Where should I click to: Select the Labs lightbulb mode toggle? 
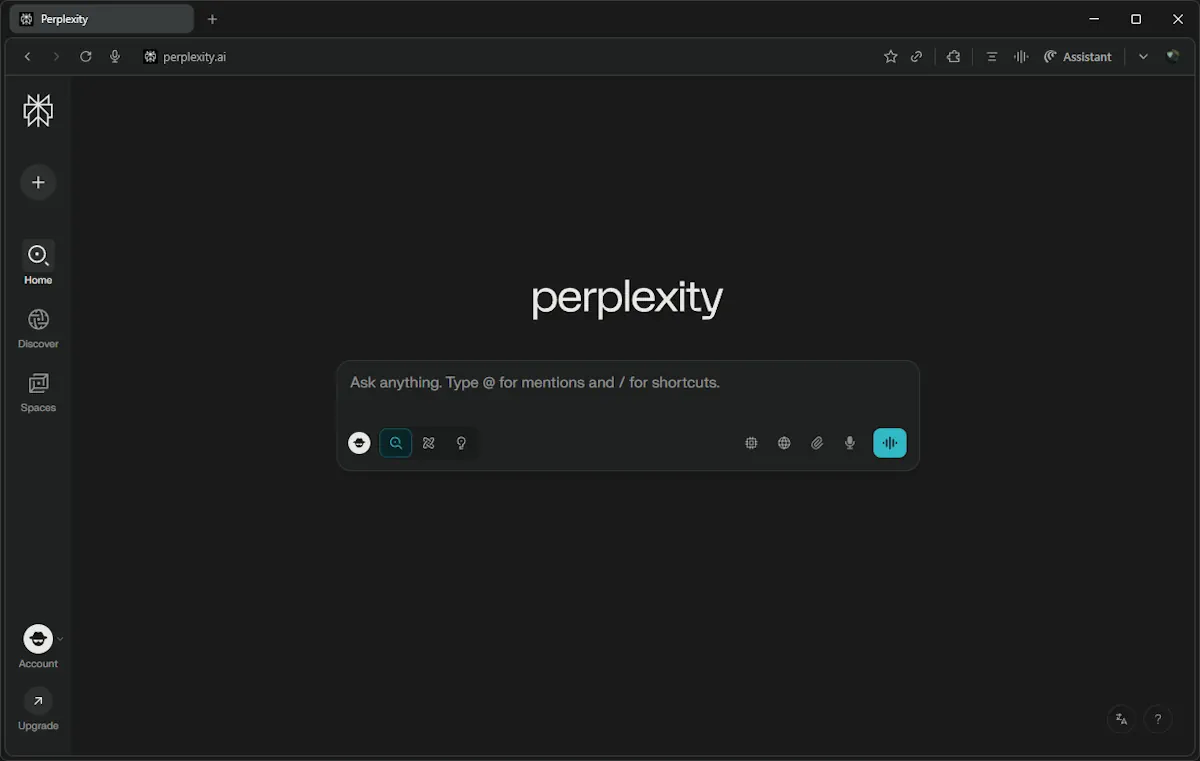coord(461,443)
